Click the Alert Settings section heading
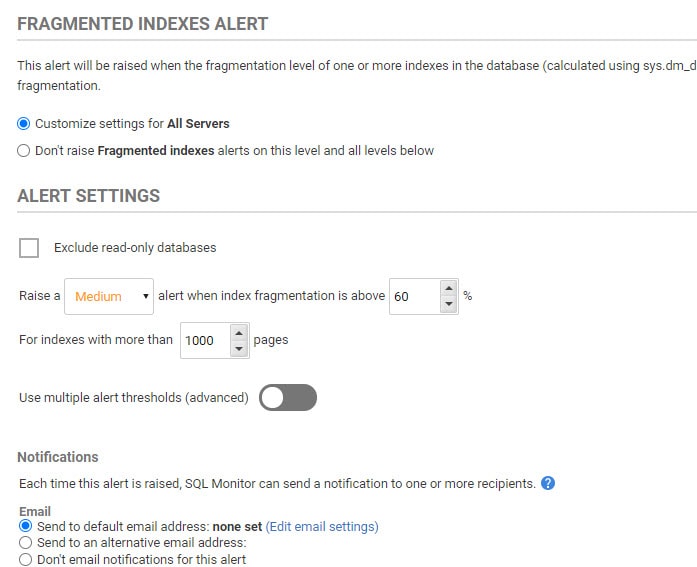 click(x=88, y=196)
